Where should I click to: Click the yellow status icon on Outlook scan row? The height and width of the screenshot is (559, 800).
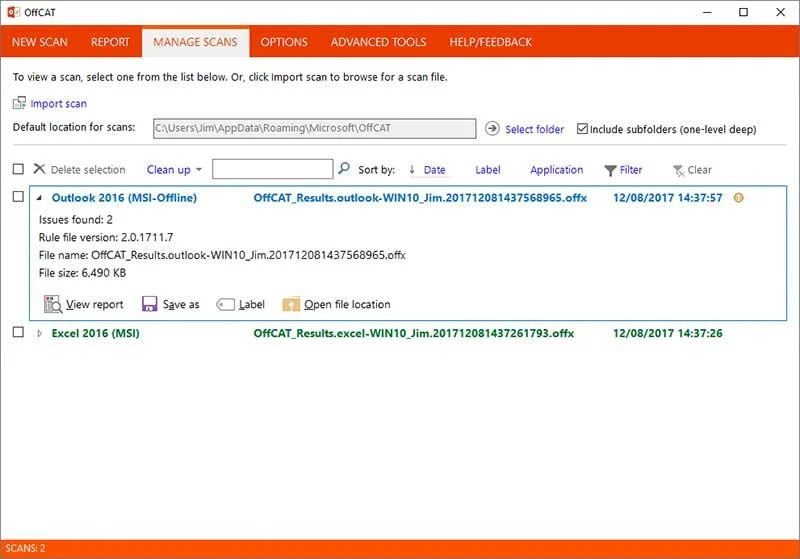[738, 197]
